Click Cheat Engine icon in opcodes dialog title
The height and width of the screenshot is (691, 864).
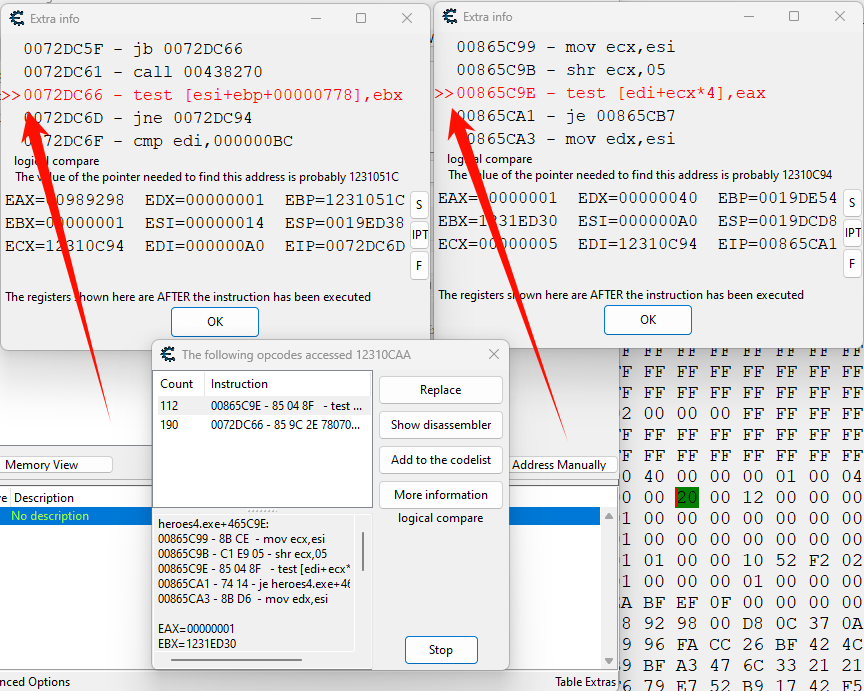tap(168, 354)
